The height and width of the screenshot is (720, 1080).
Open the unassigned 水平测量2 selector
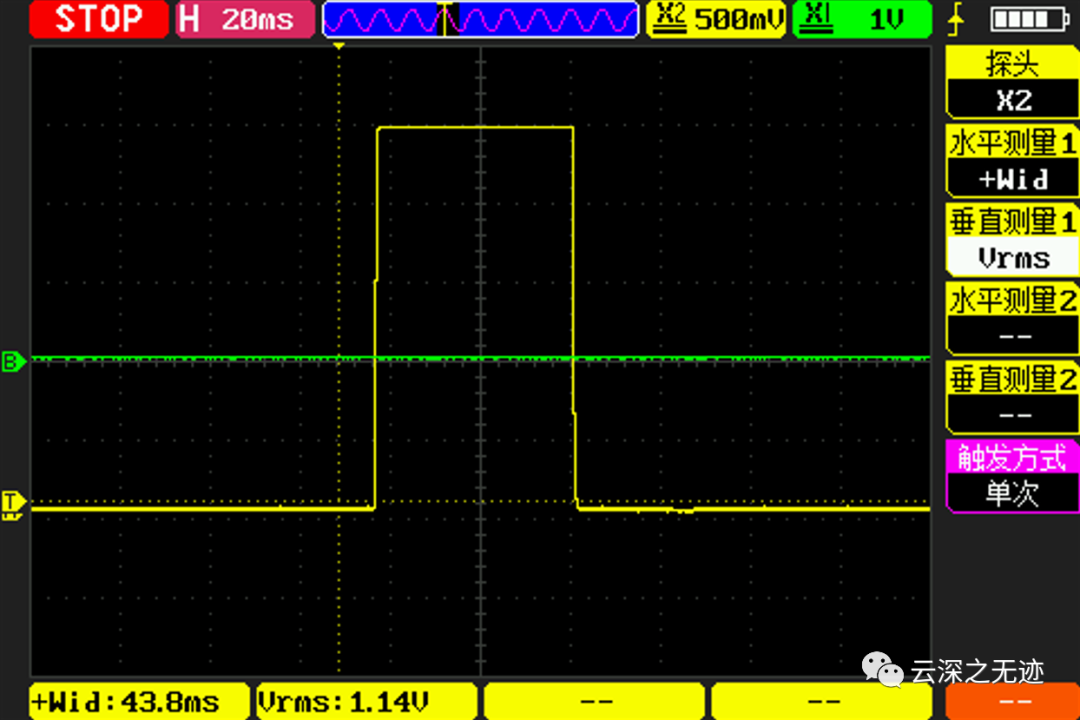click(x=1012, y=318)
